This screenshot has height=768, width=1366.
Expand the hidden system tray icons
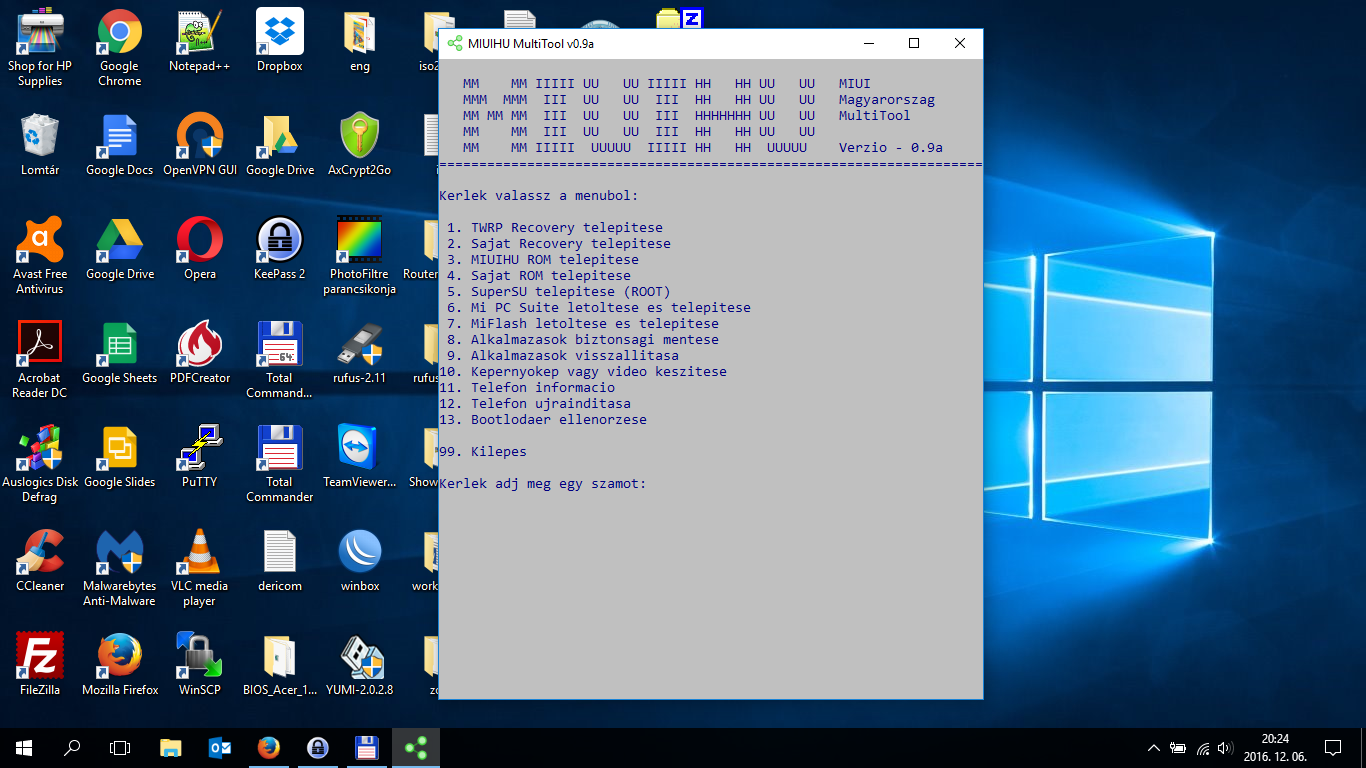[x=1153, y=747]
